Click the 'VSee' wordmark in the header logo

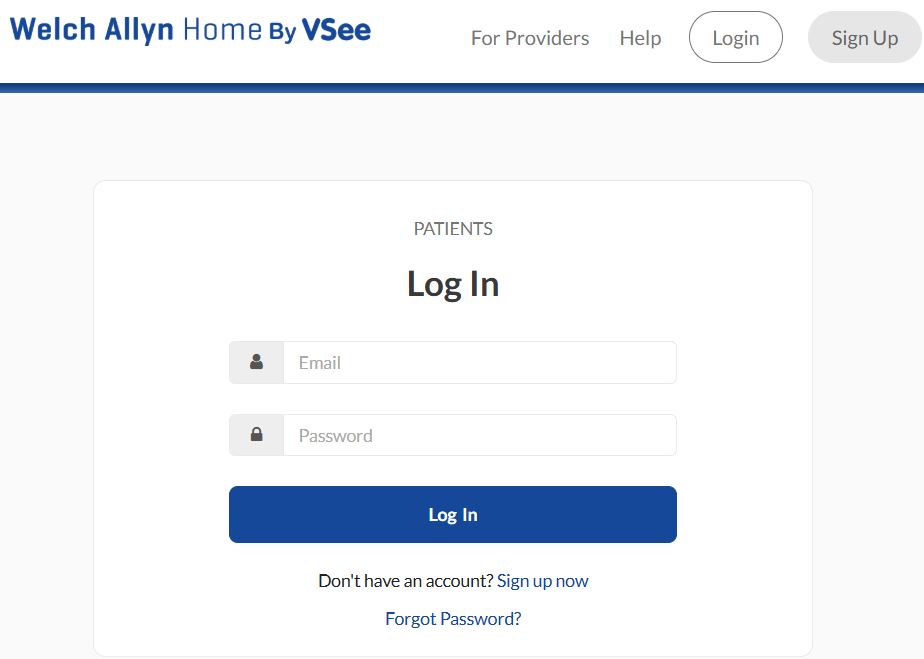[x=336, y=29]
